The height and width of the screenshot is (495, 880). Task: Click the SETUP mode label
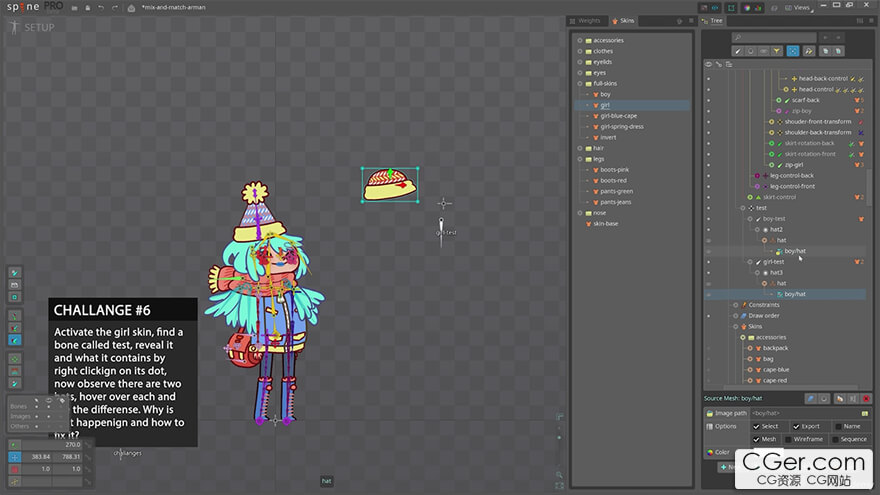[38, 27]
